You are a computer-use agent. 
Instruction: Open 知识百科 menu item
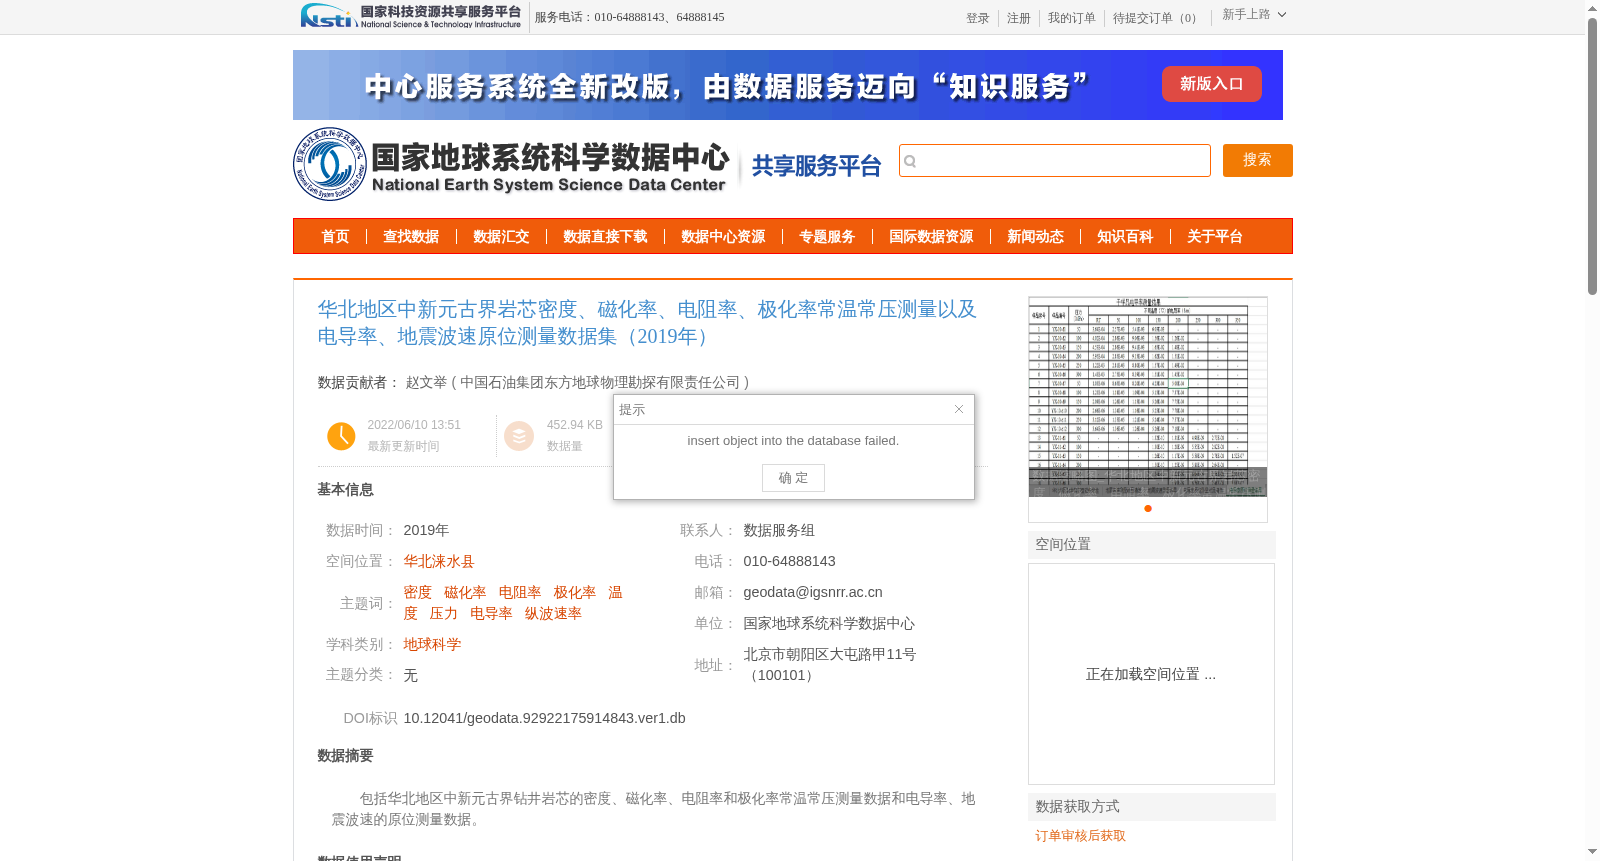(1125, 237)
